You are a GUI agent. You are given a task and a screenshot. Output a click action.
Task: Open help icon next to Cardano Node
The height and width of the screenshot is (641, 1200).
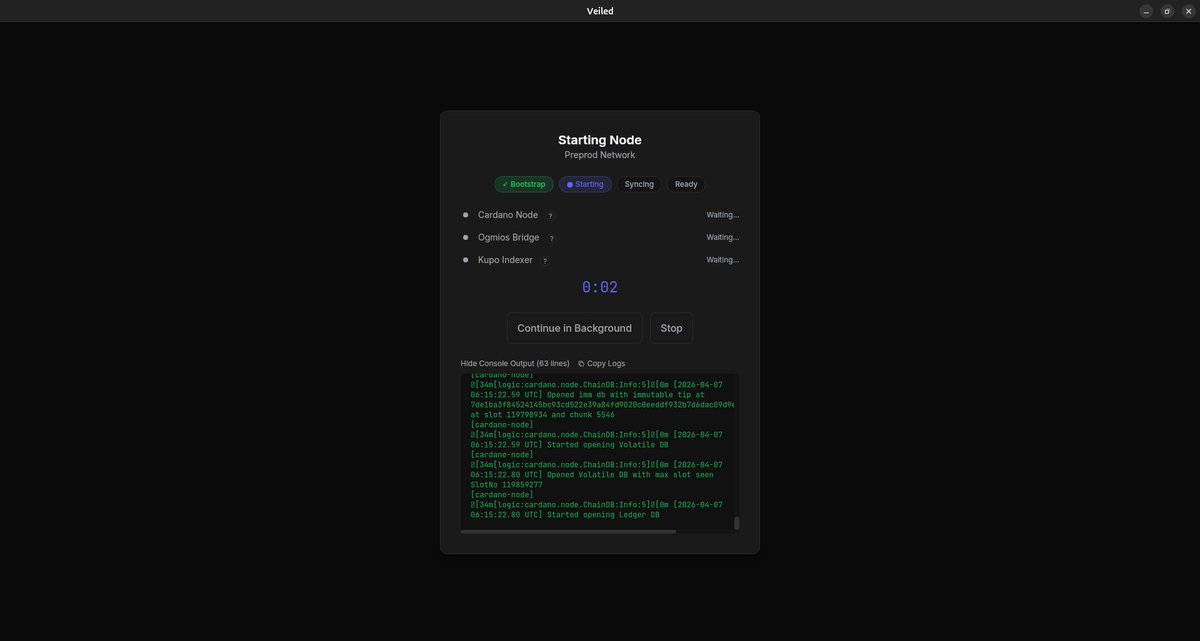click(x=550, y=215)
